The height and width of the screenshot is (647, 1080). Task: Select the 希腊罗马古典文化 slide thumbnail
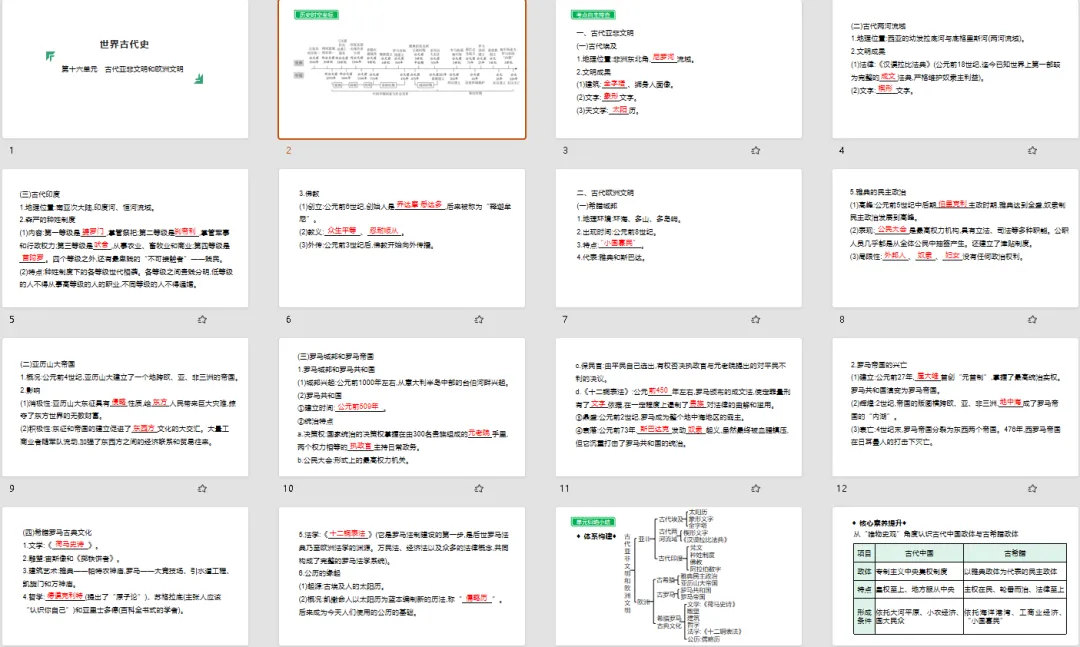(x=125, y=576)
